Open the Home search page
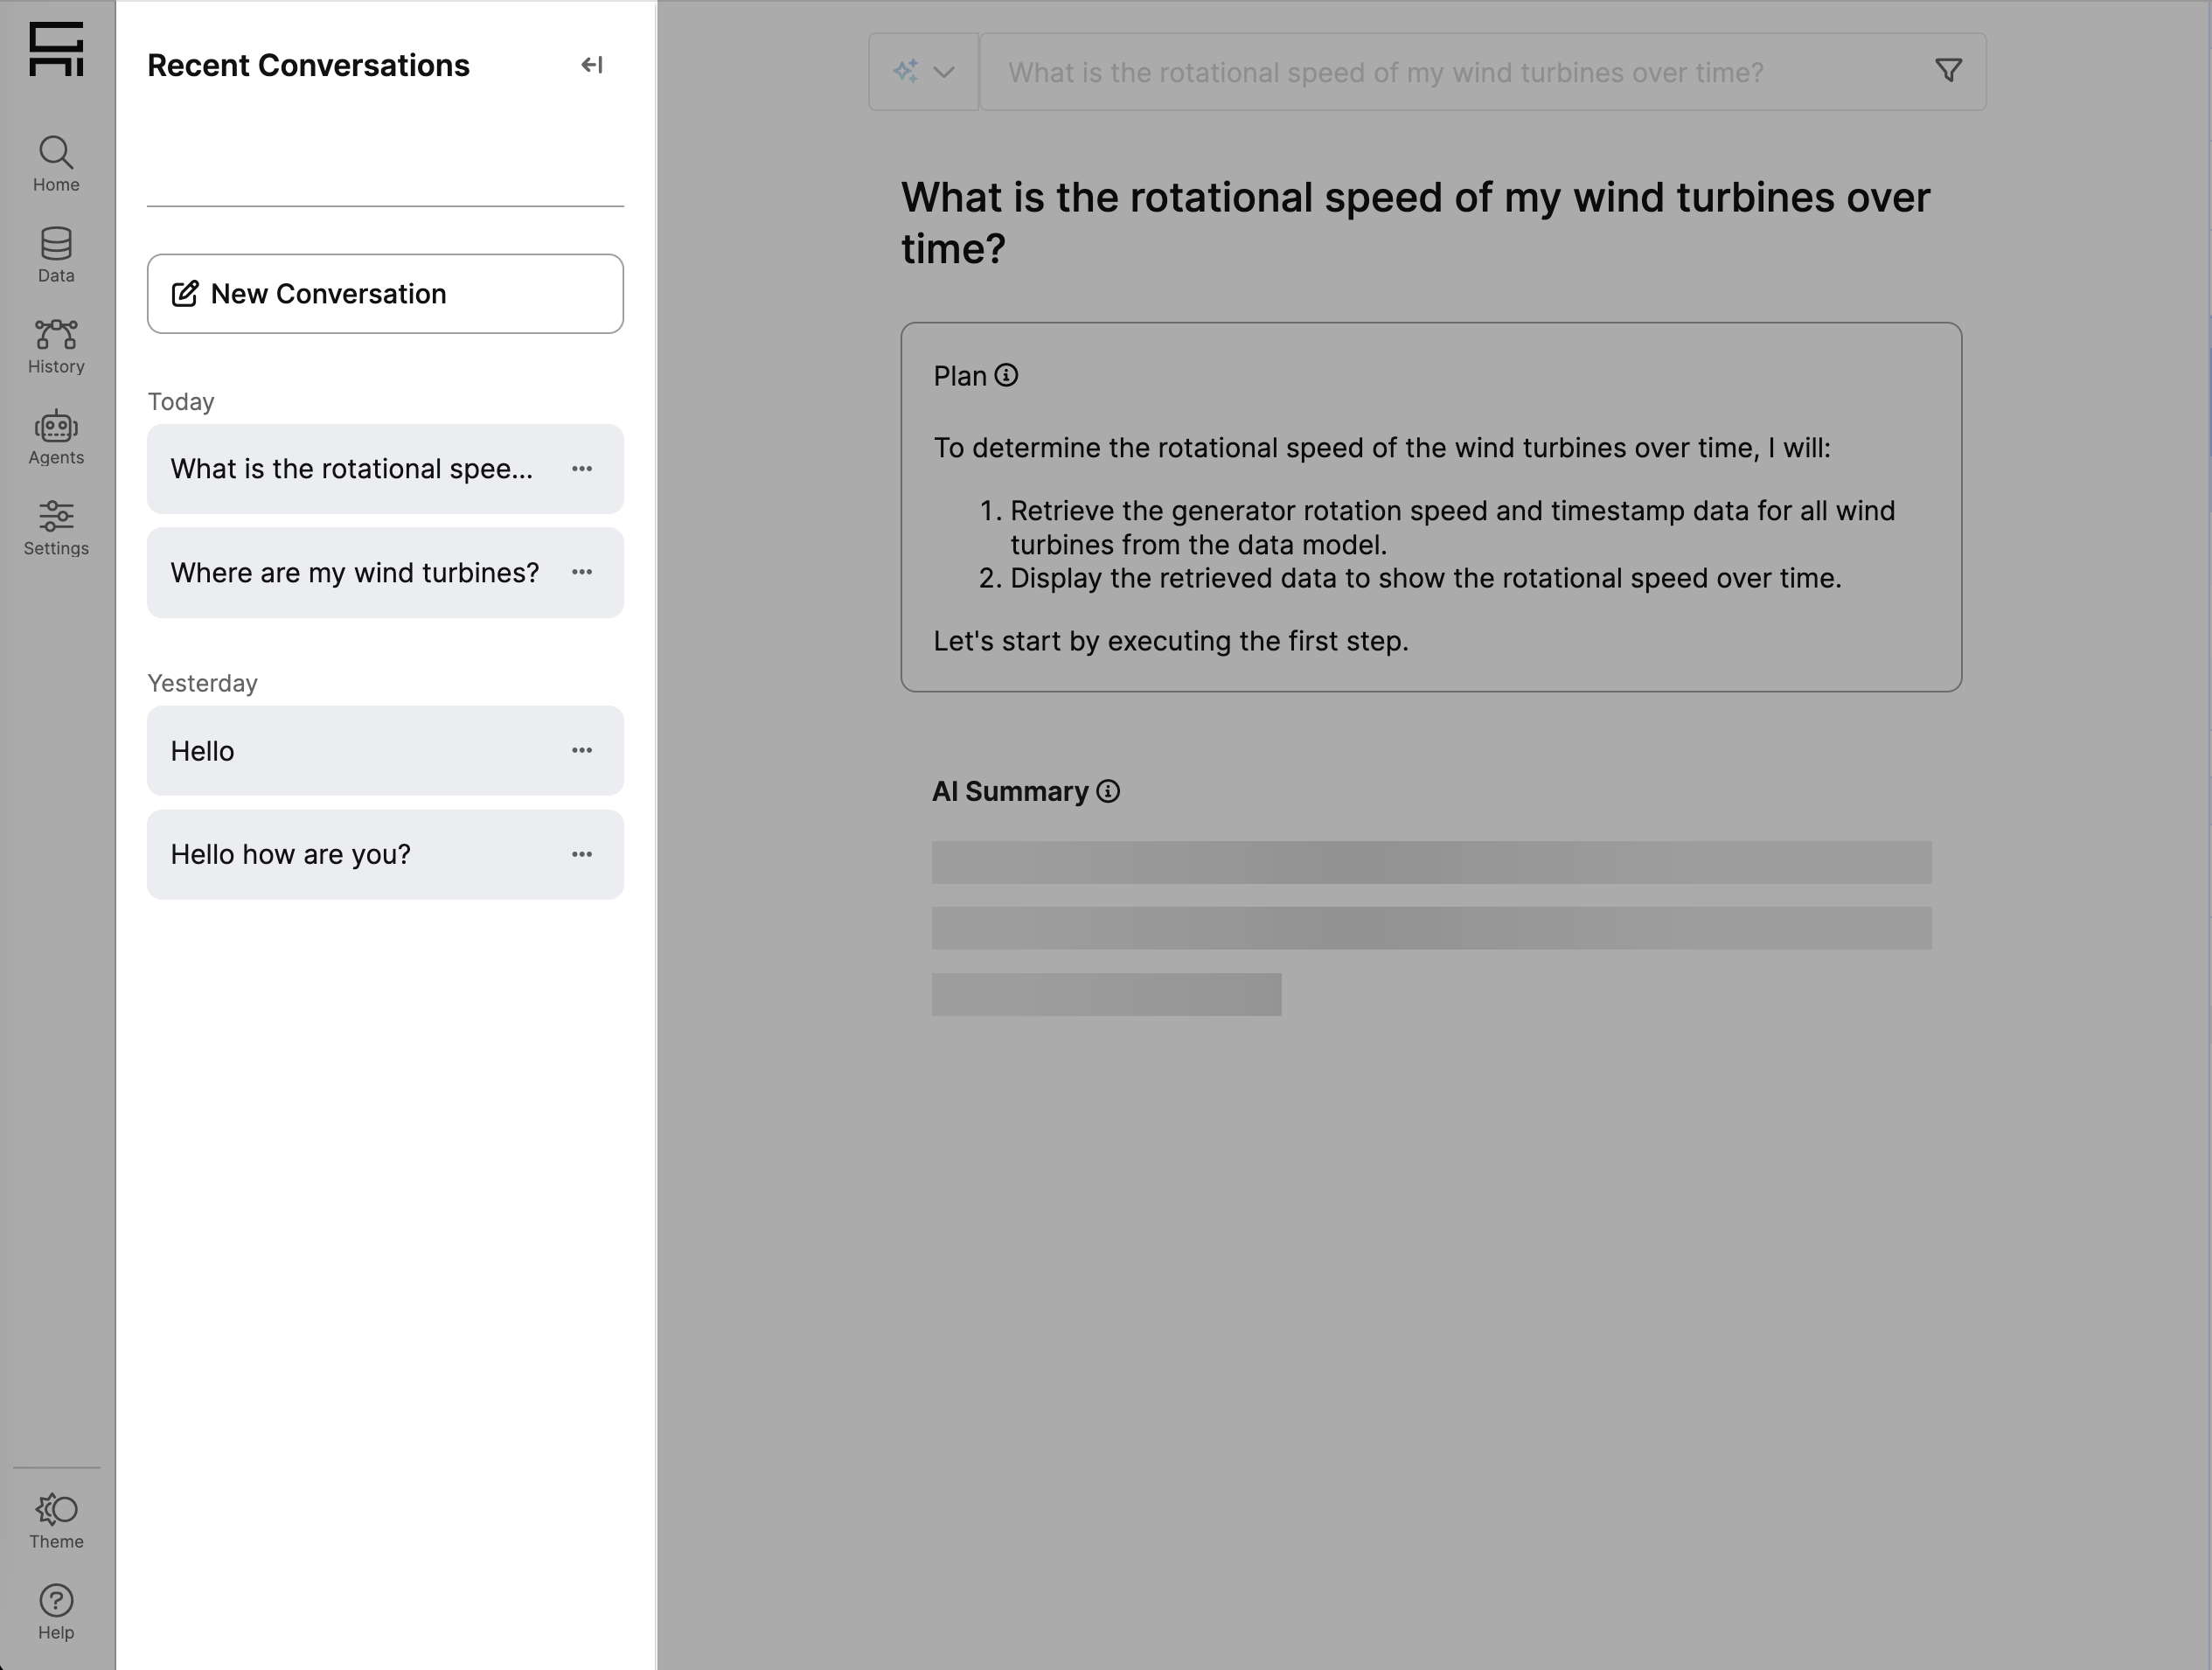The width and height of the screenshot is (2212, 1670). pos(56,163)
